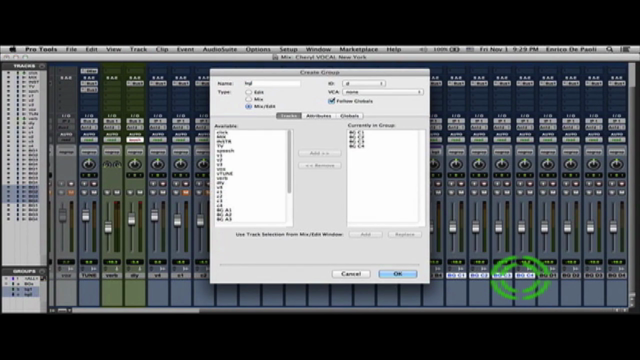This screenshot has width=640, height=360.
Task: Toggle input monitoring on BG D4 track
Action: point(612,184)
